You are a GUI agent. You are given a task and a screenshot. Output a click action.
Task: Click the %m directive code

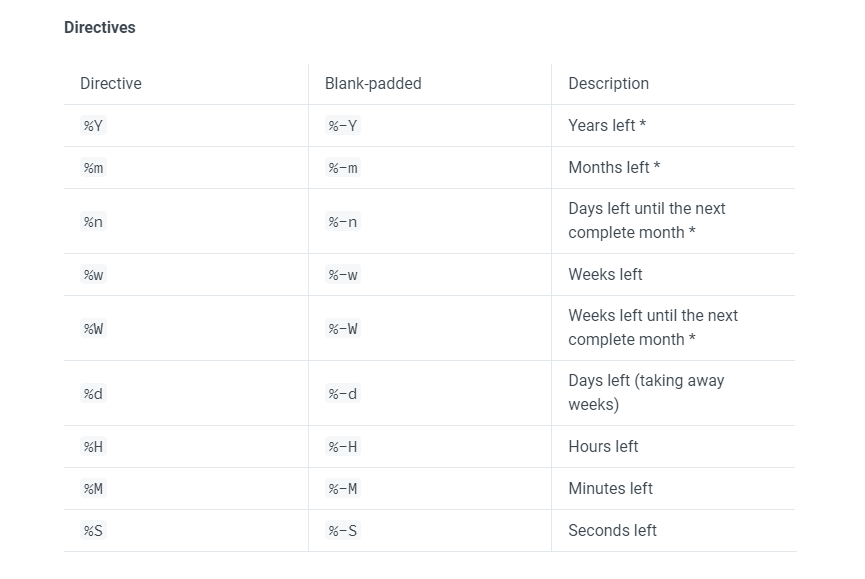(x=93, y=168)
